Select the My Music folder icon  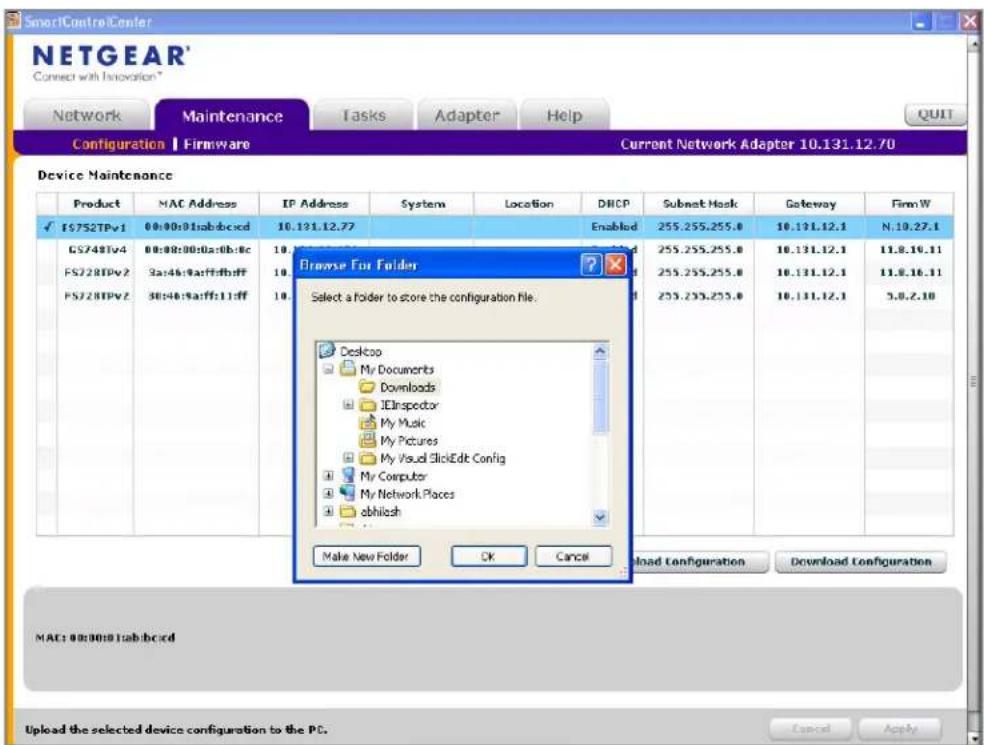coord(367,422)
